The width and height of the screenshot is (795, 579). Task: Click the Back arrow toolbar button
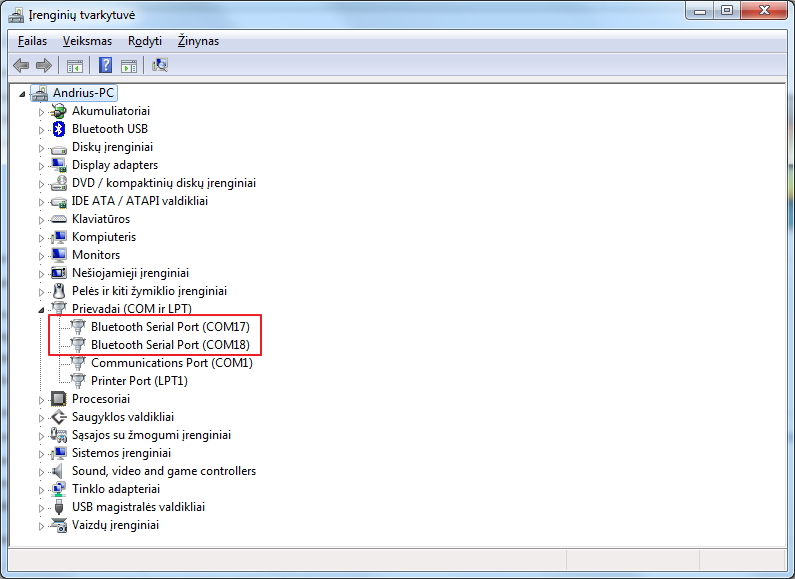[x=21, y=65]
